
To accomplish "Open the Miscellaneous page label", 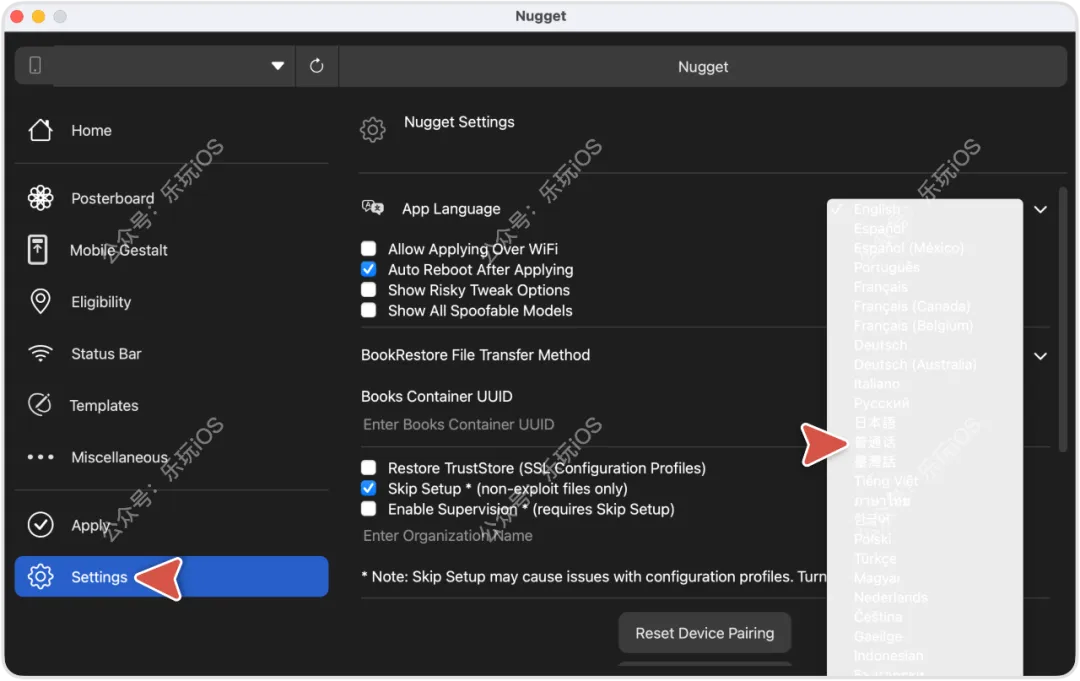I will 119,457.
